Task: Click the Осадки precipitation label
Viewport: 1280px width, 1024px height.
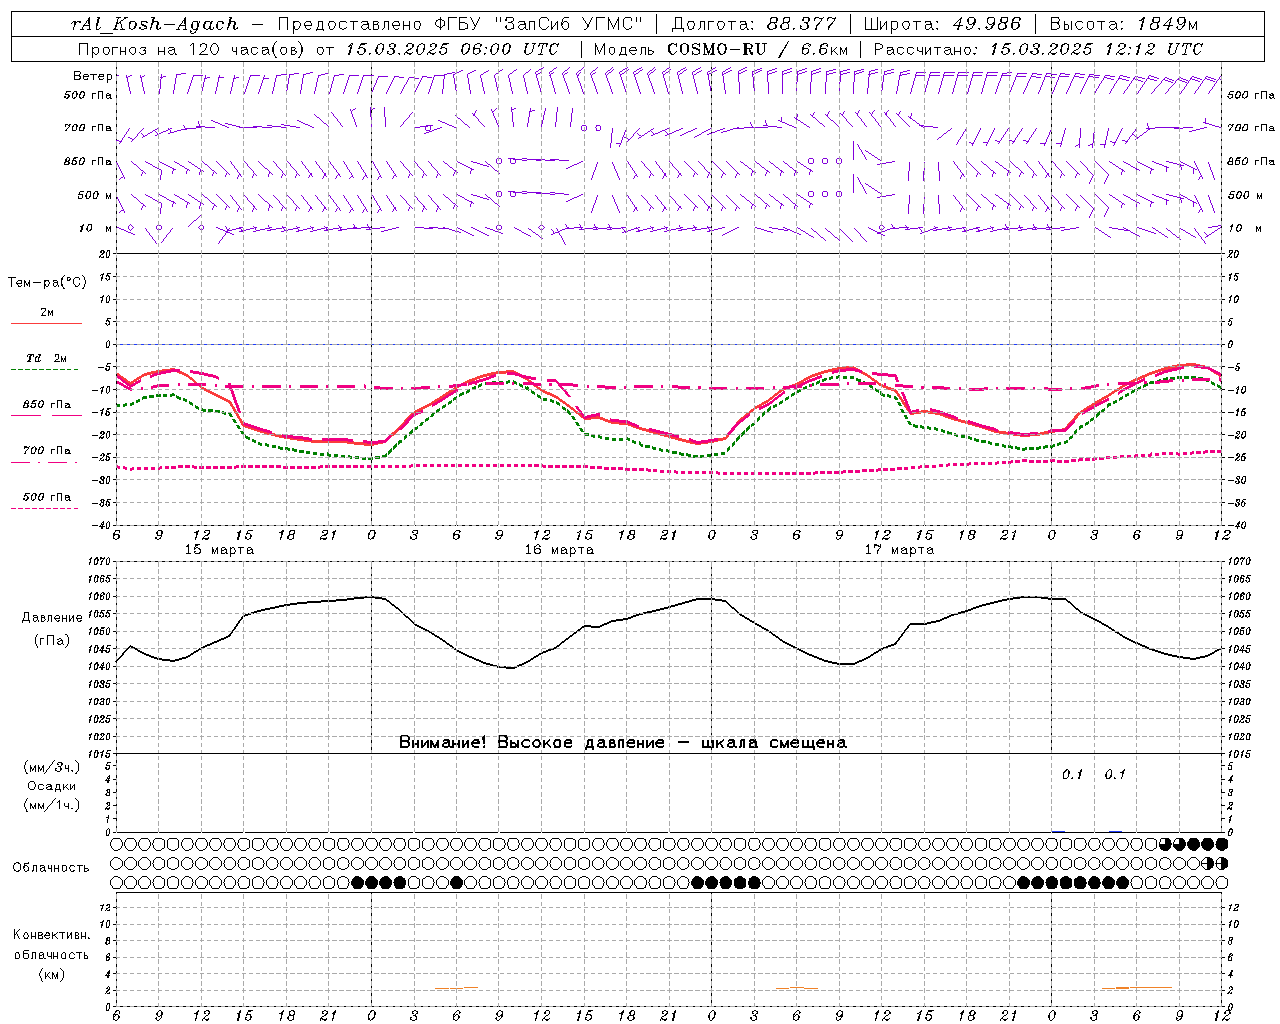Action: point(52,786)
